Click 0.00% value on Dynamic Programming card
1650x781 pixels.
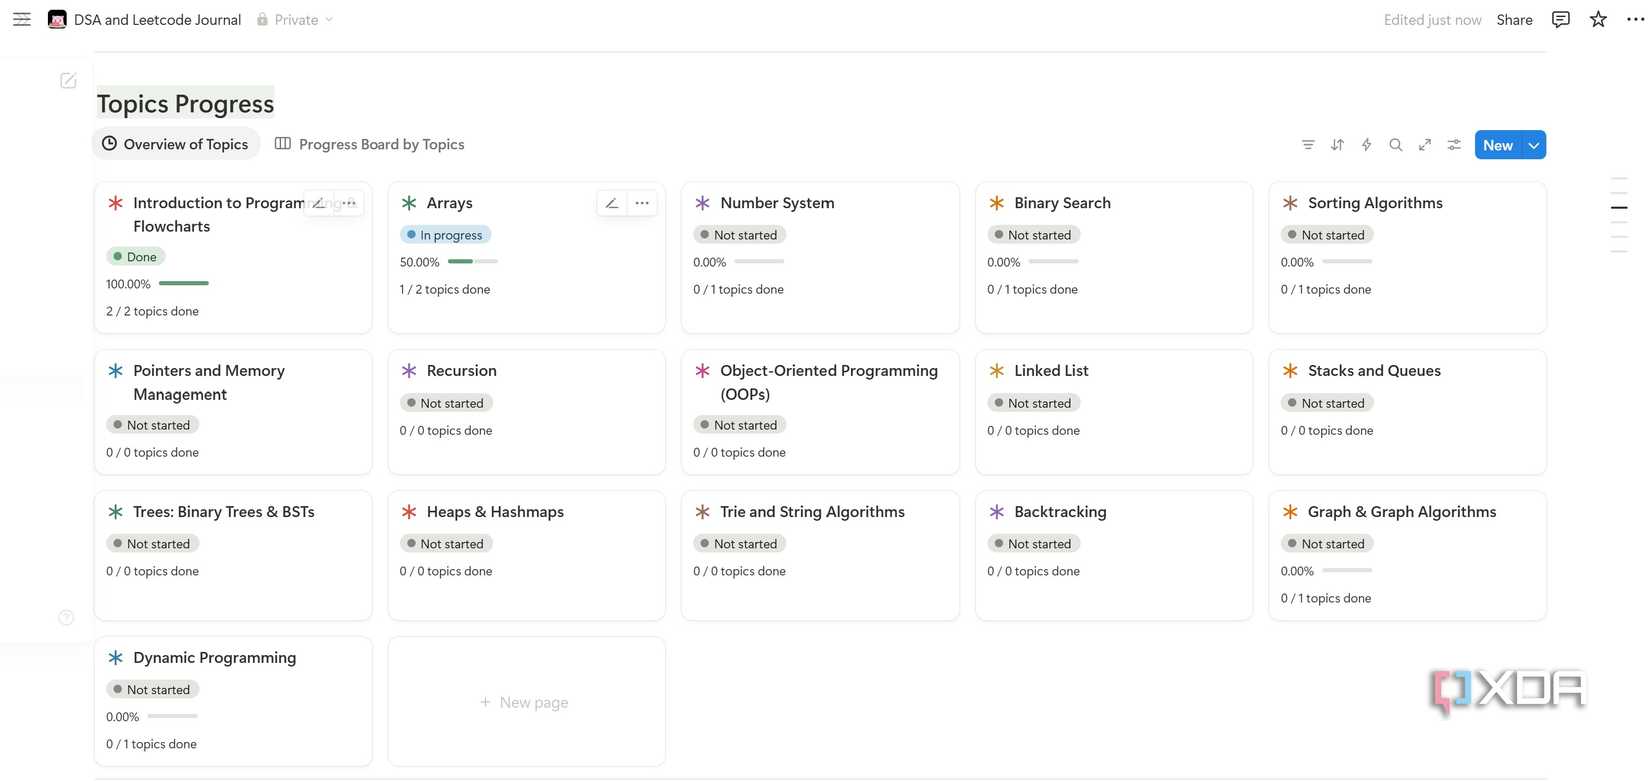tap(123, 717)
